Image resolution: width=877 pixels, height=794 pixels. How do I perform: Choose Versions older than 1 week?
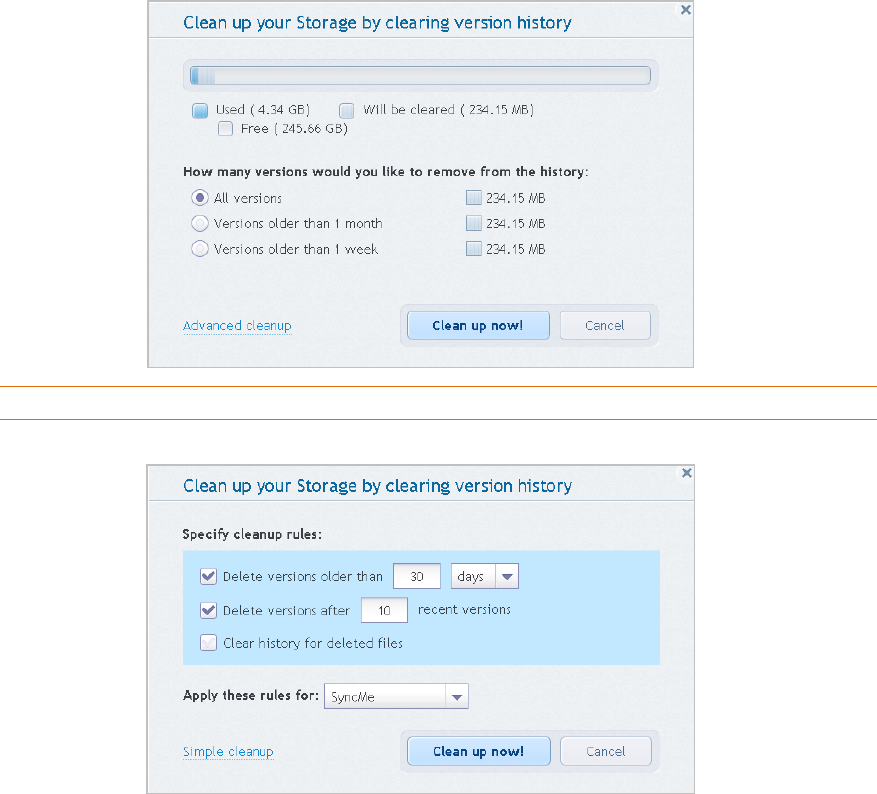pos(199,249)
